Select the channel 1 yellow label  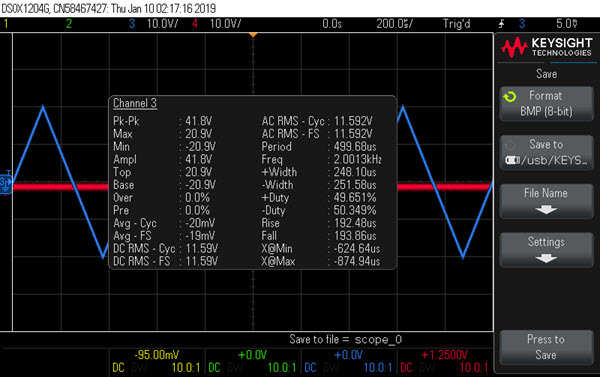pyautogui.click(x=6, y=24)
